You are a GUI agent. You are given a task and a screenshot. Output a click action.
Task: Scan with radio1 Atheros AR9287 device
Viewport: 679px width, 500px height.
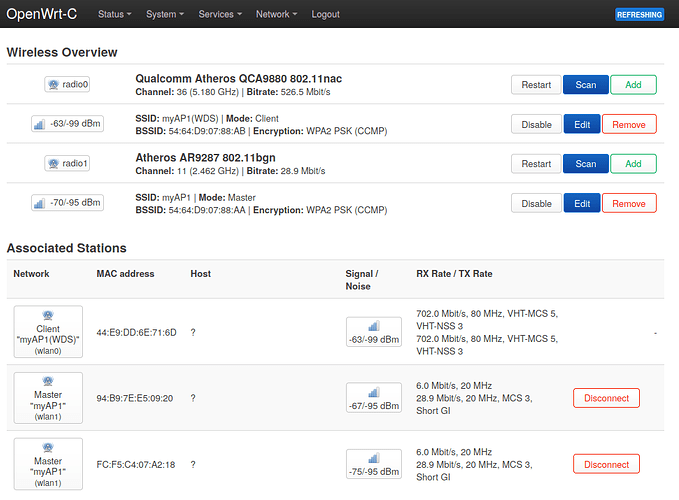pos(585,164)
